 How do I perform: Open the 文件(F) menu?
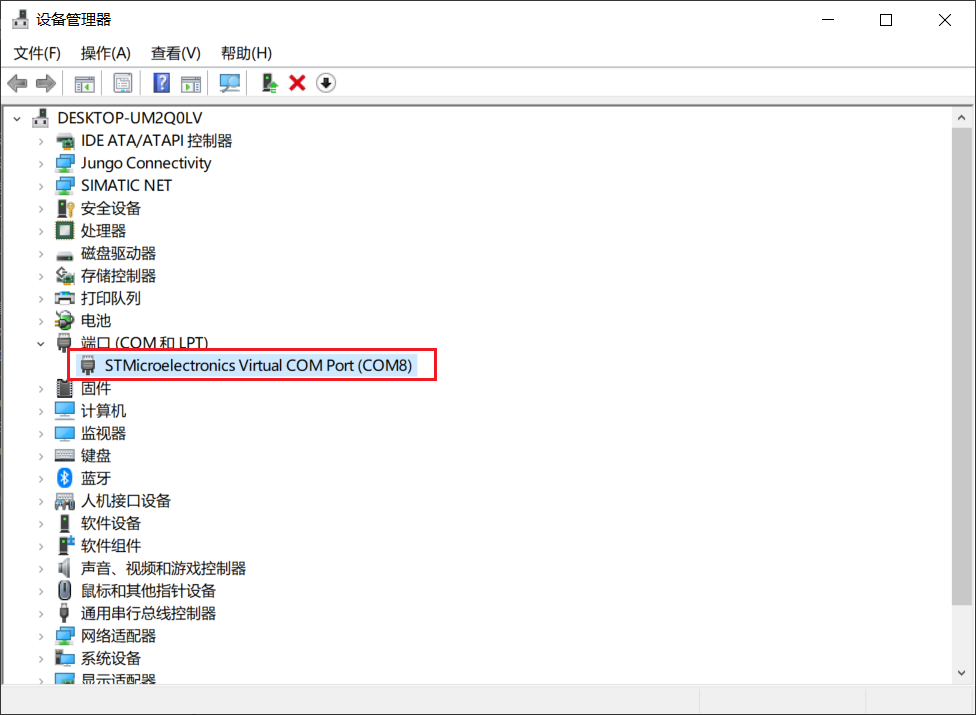click(x=37, y=53)
